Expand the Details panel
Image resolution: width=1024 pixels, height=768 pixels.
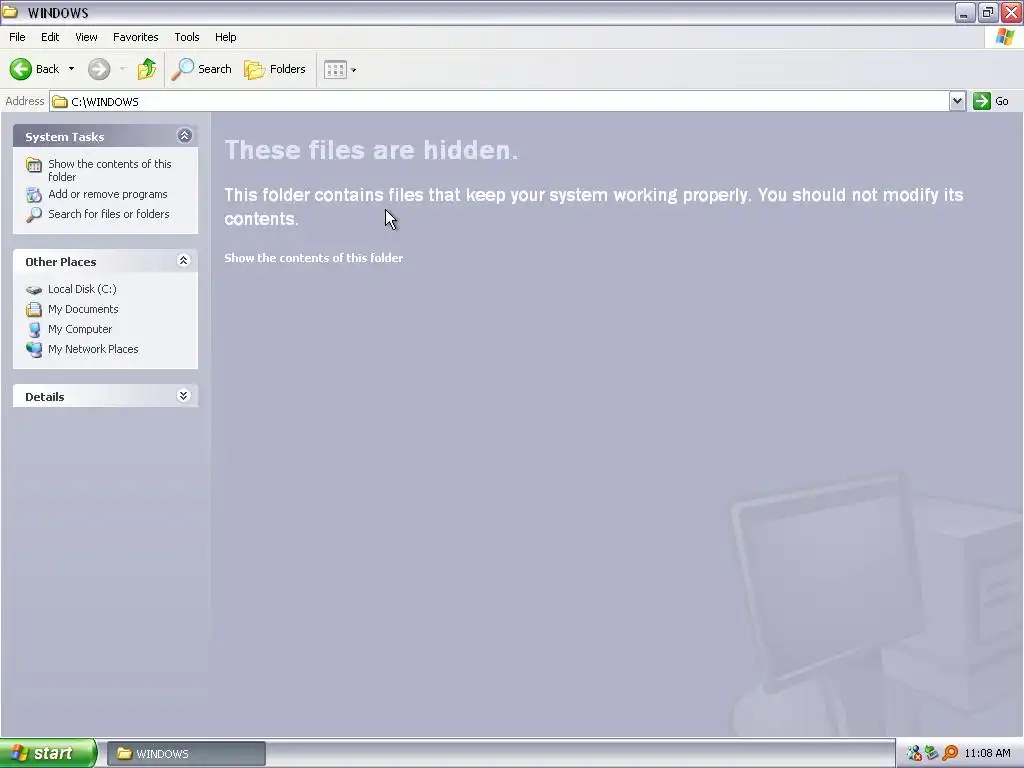pos(184,396)
